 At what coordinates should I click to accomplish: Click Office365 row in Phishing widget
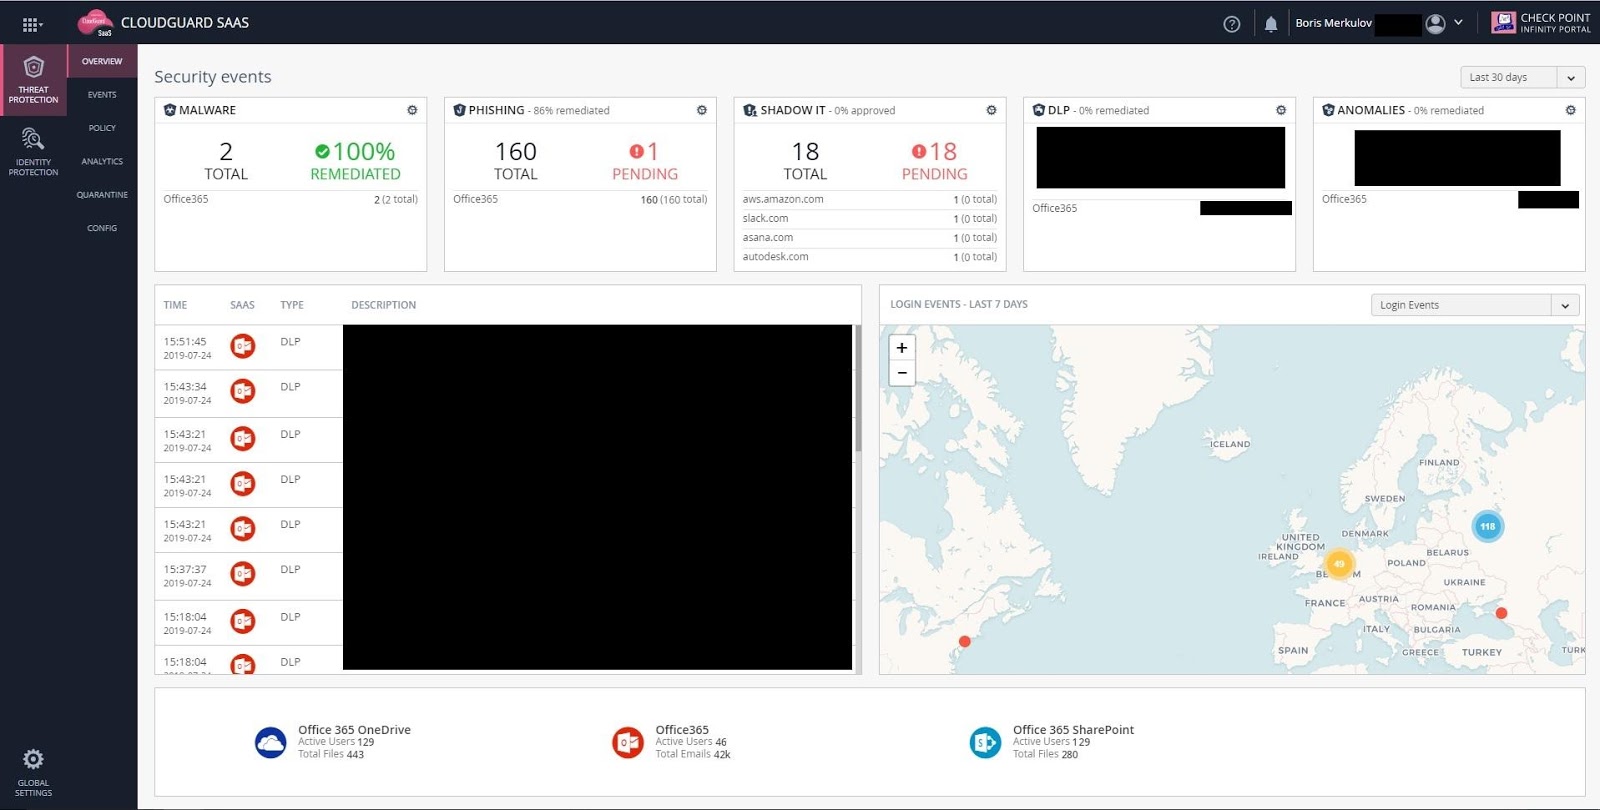(x=580, y=199)
